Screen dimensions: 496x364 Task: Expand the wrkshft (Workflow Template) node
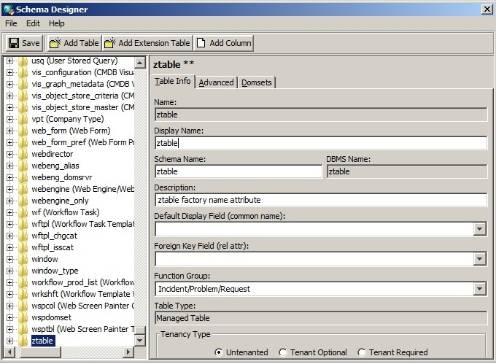pyautogui.click(x=10, y=294)
